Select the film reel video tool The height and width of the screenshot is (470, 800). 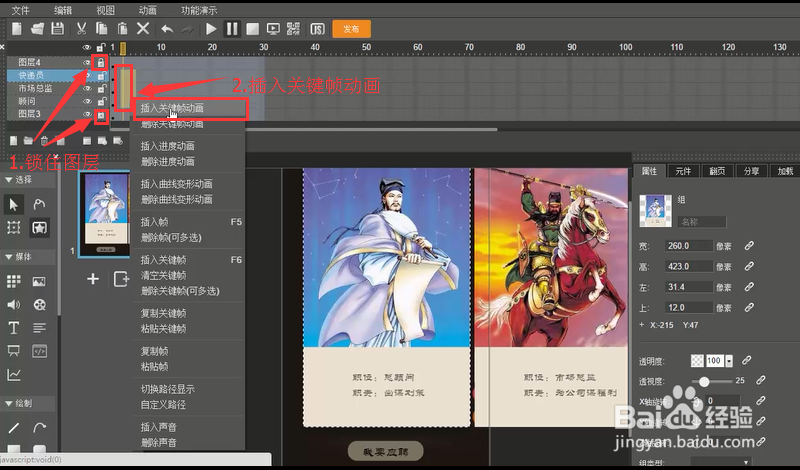click(x=39, y=305)
